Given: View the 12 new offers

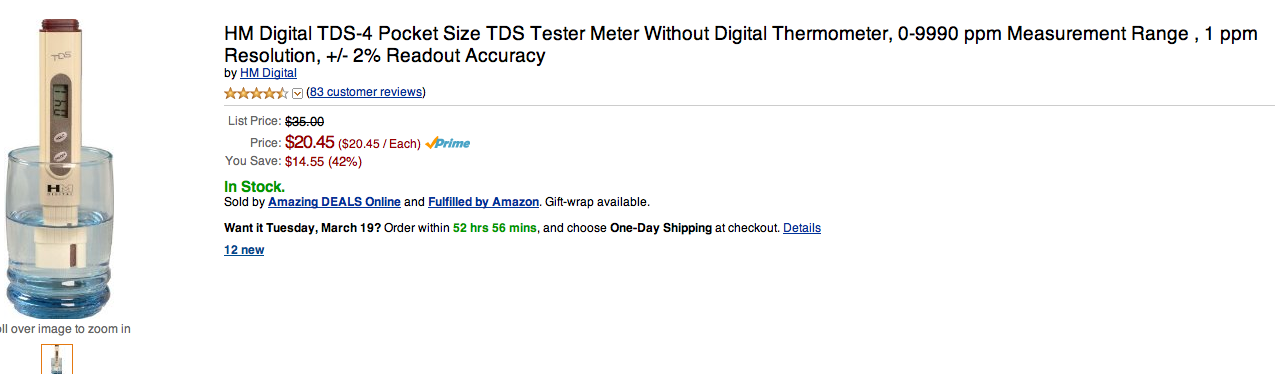Looking at the screenshot, I should click(244, 250).
